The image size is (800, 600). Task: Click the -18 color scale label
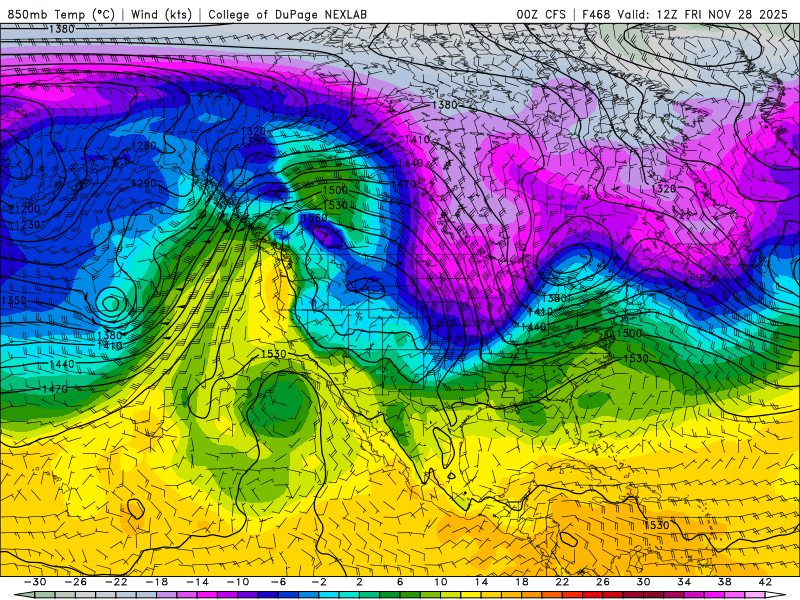157,582
